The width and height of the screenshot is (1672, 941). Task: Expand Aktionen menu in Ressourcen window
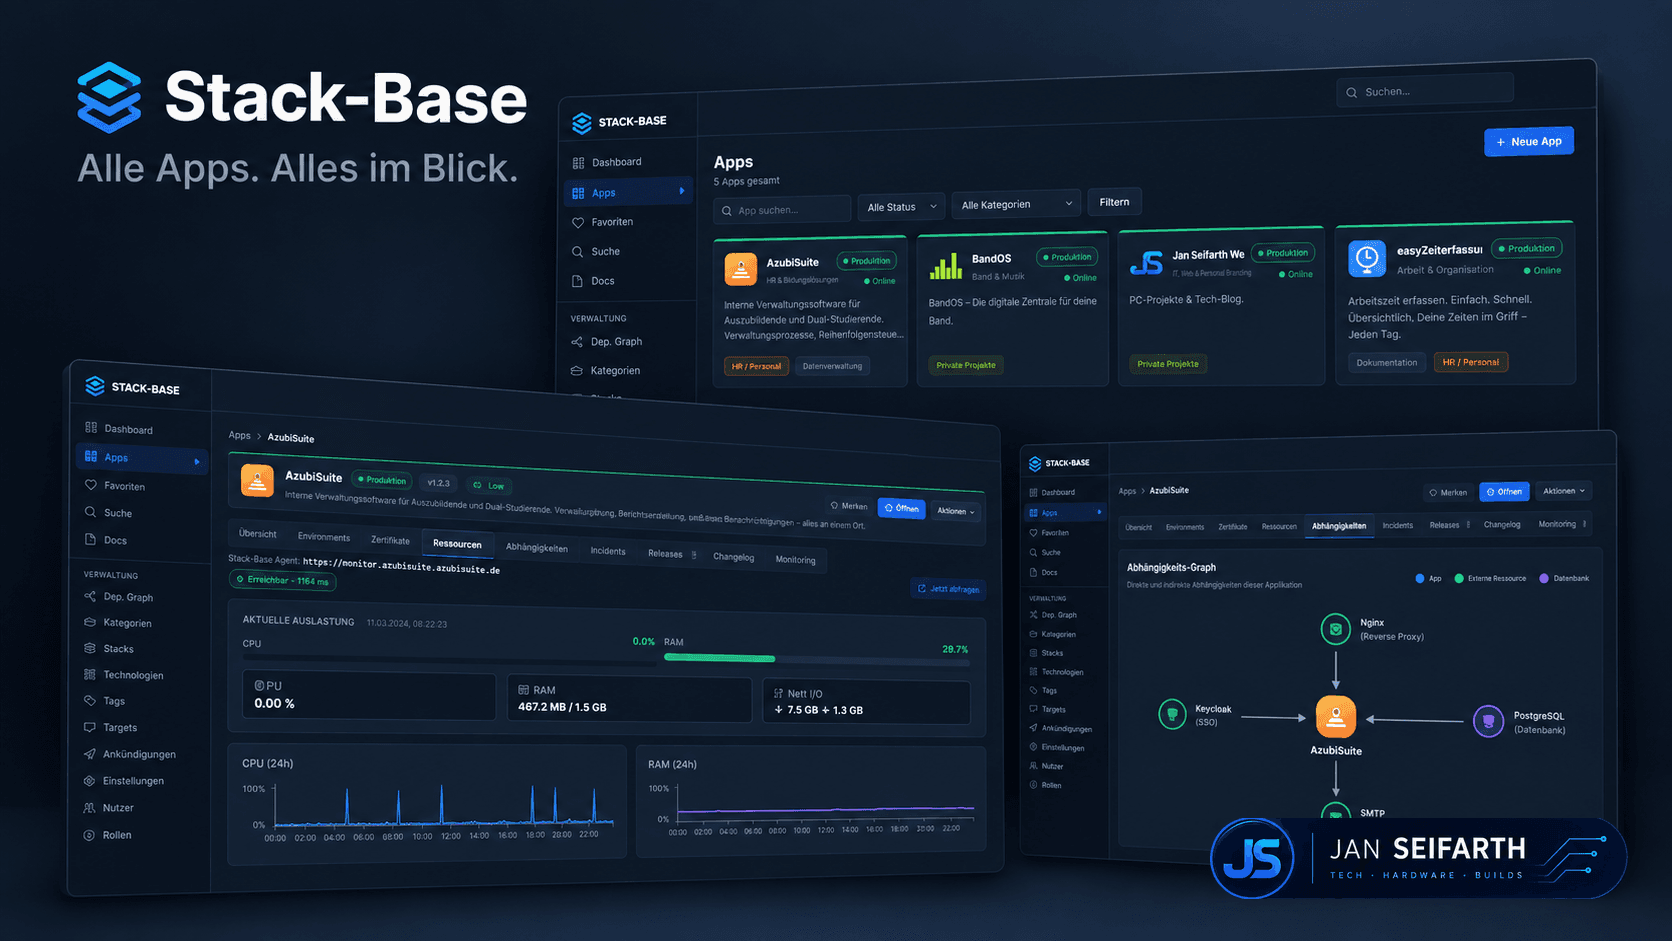tap(956, 511)
